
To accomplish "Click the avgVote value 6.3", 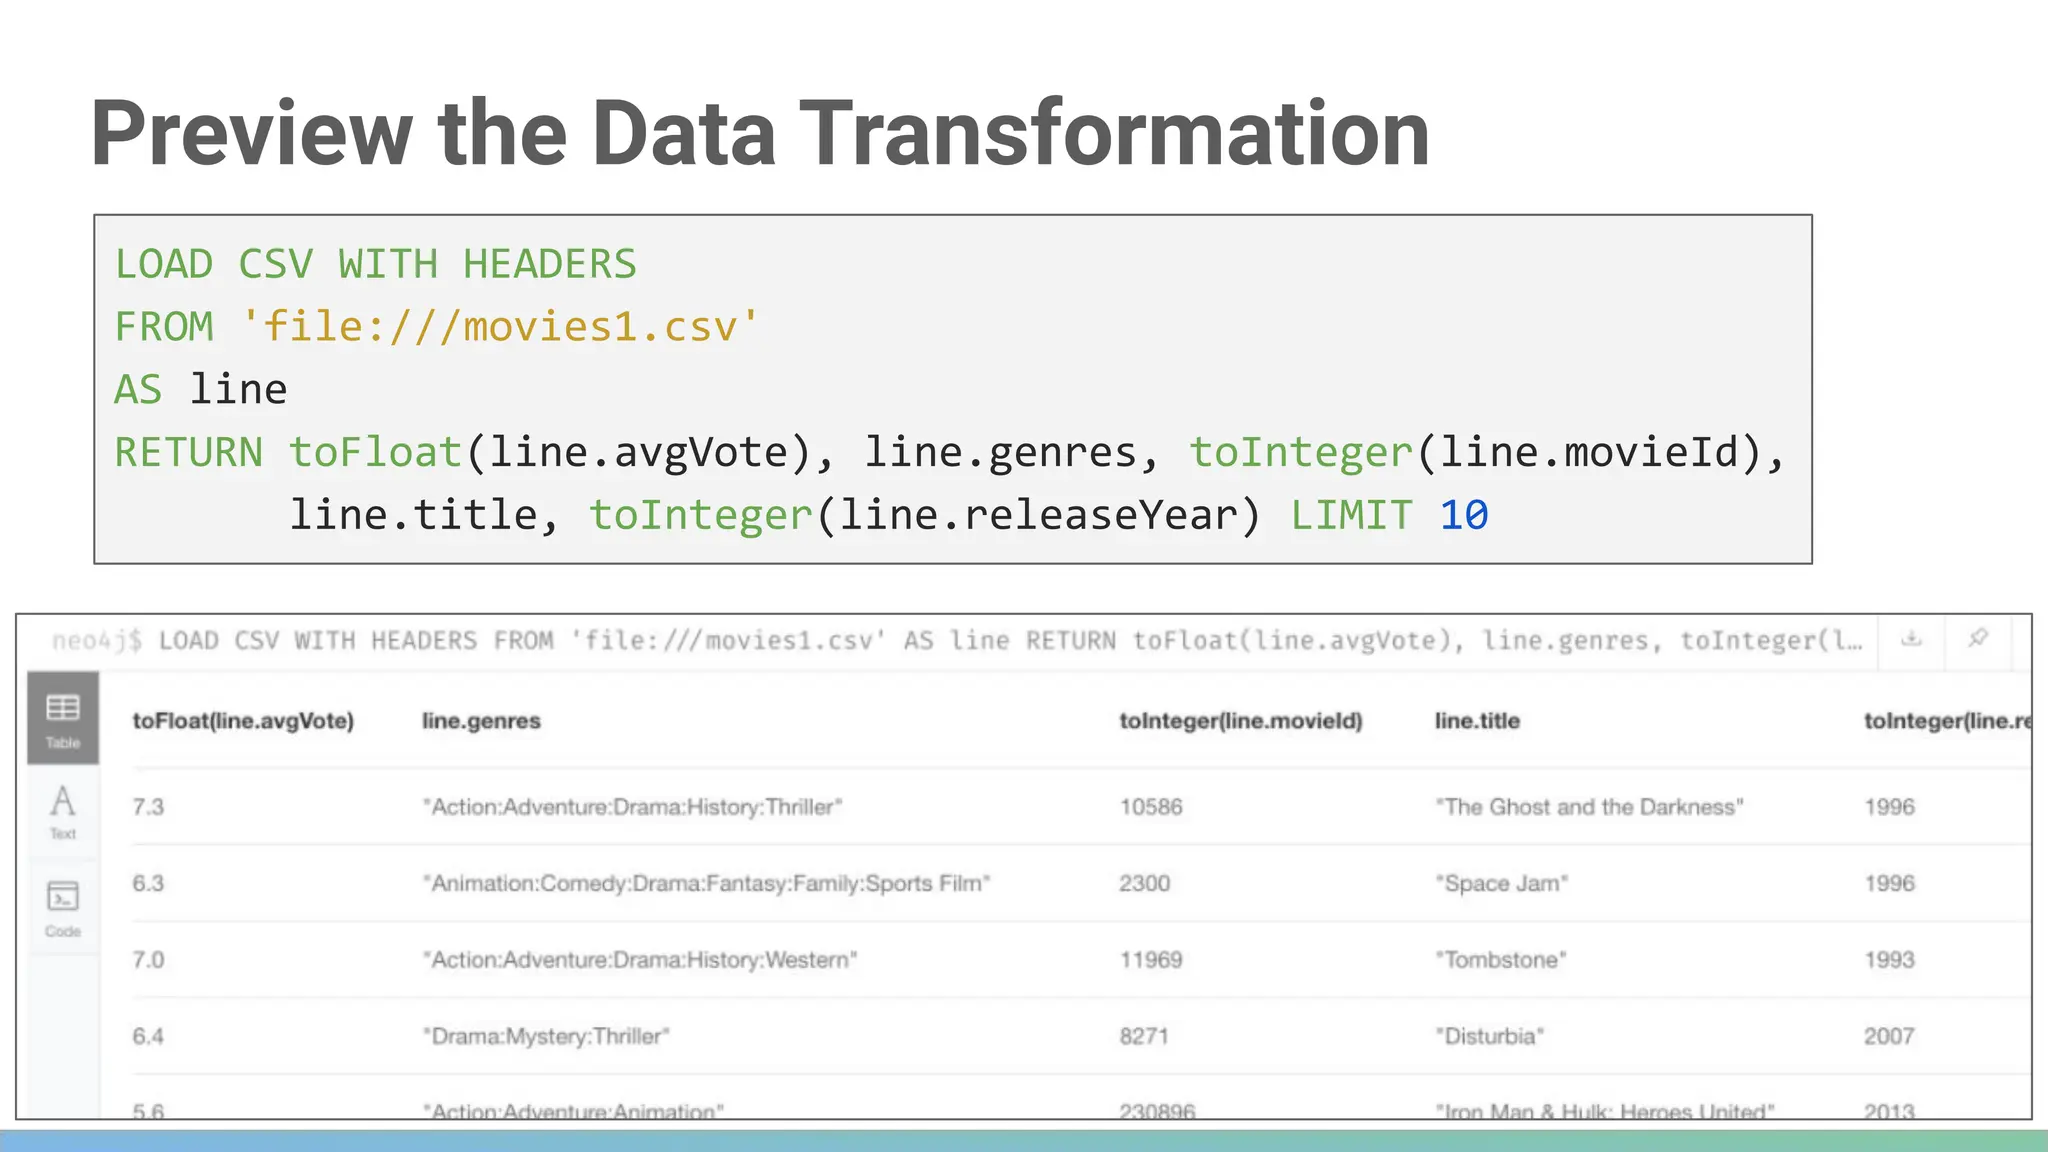I will (148, 883).
